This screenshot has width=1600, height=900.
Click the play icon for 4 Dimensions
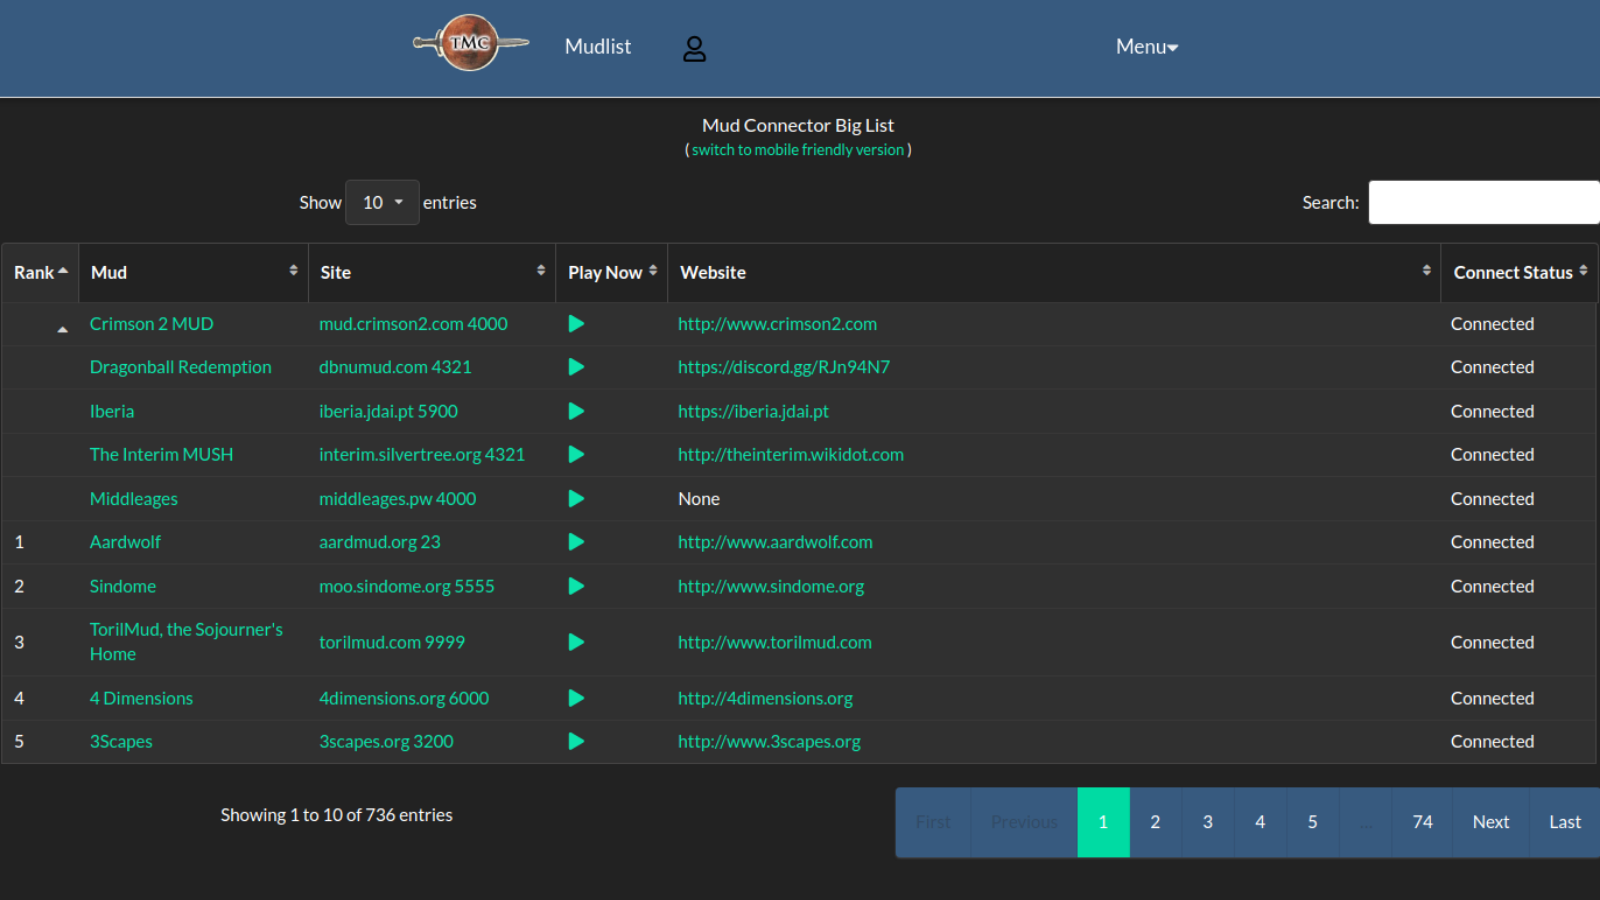[x=576, y=698]
